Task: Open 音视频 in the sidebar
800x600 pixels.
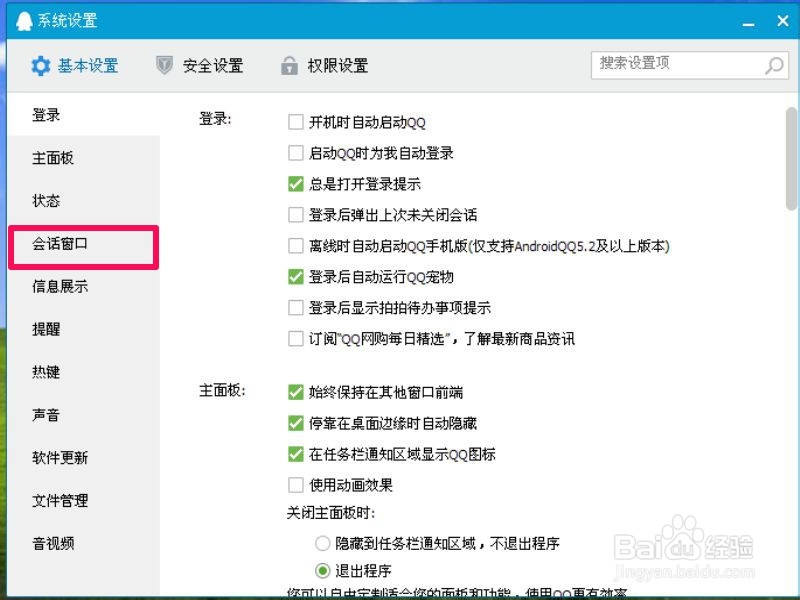Action: click(x=84, y=543)
